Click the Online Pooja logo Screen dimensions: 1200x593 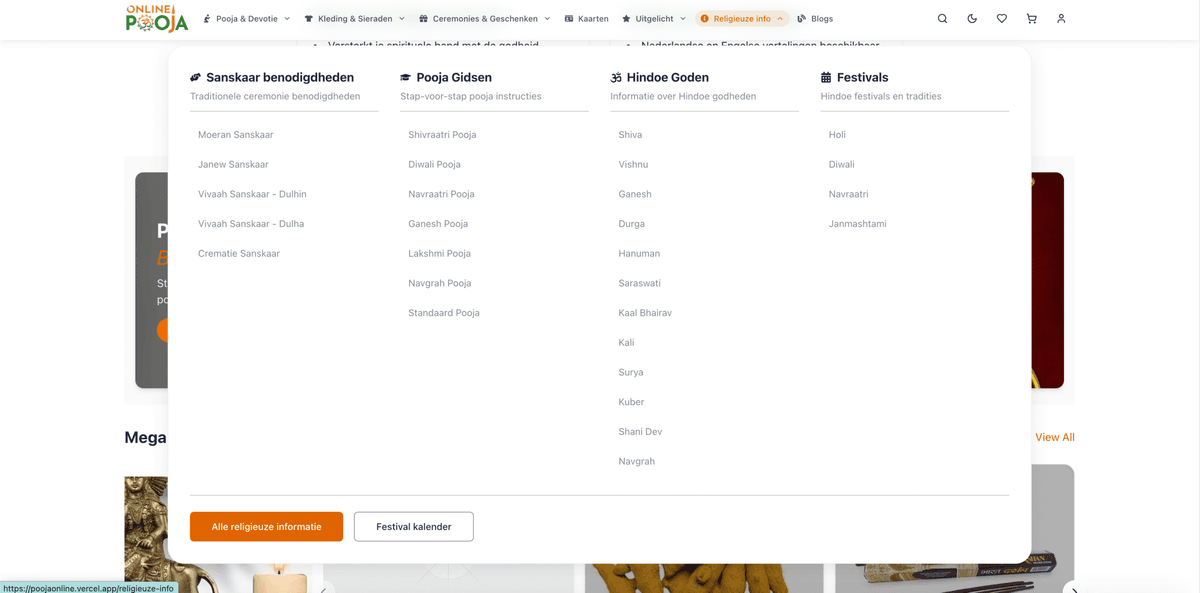click(157, 18)
